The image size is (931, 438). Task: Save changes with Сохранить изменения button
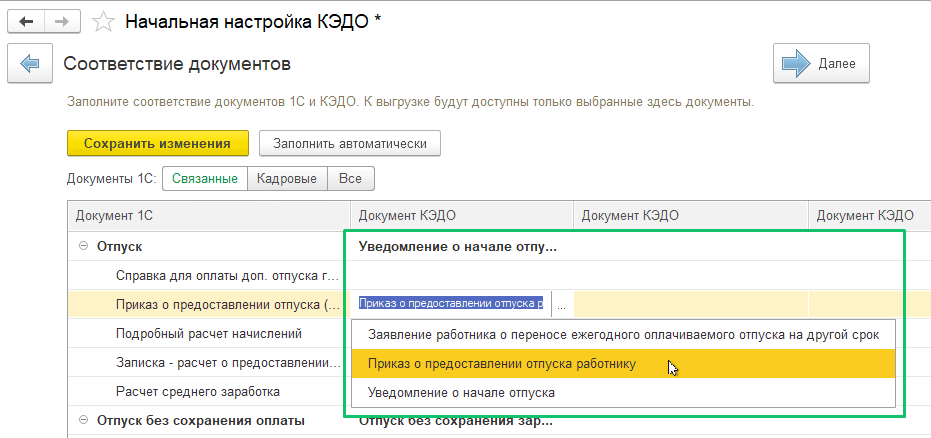[x=157, y=144]
